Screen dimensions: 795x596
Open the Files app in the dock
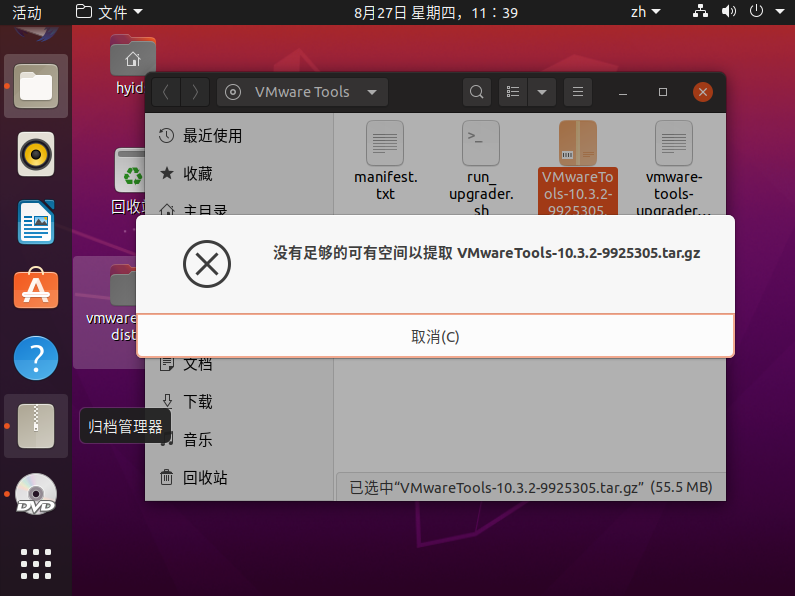coord(36,86)
